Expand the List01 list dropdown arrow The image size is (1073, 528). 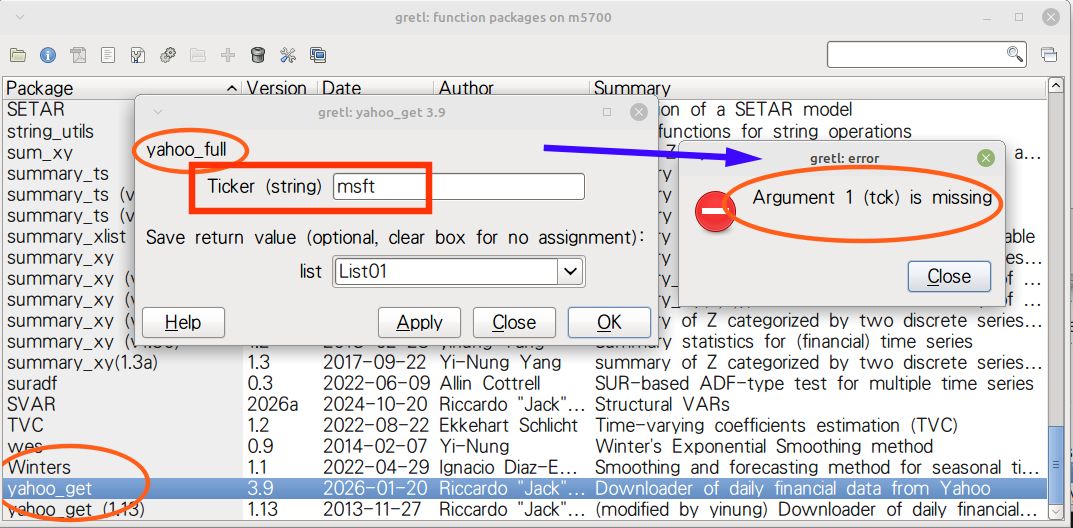(x=570, y=271)
